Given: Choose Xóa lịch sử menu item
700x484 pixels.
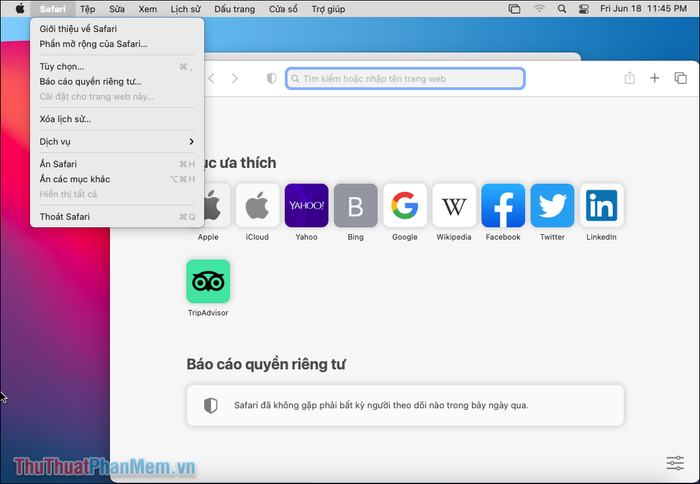Looking at the screenshot, I should coord(117,119).
